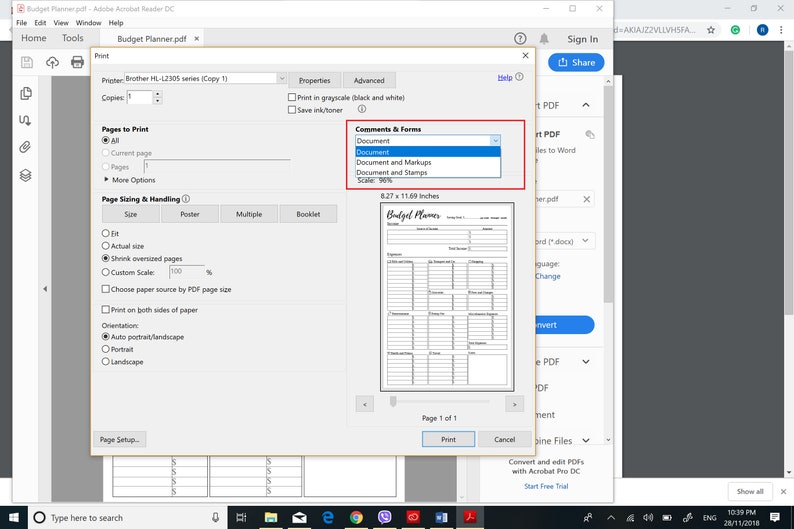
Task: Select the Landscape orientation radio button
Action: [105, 361]
